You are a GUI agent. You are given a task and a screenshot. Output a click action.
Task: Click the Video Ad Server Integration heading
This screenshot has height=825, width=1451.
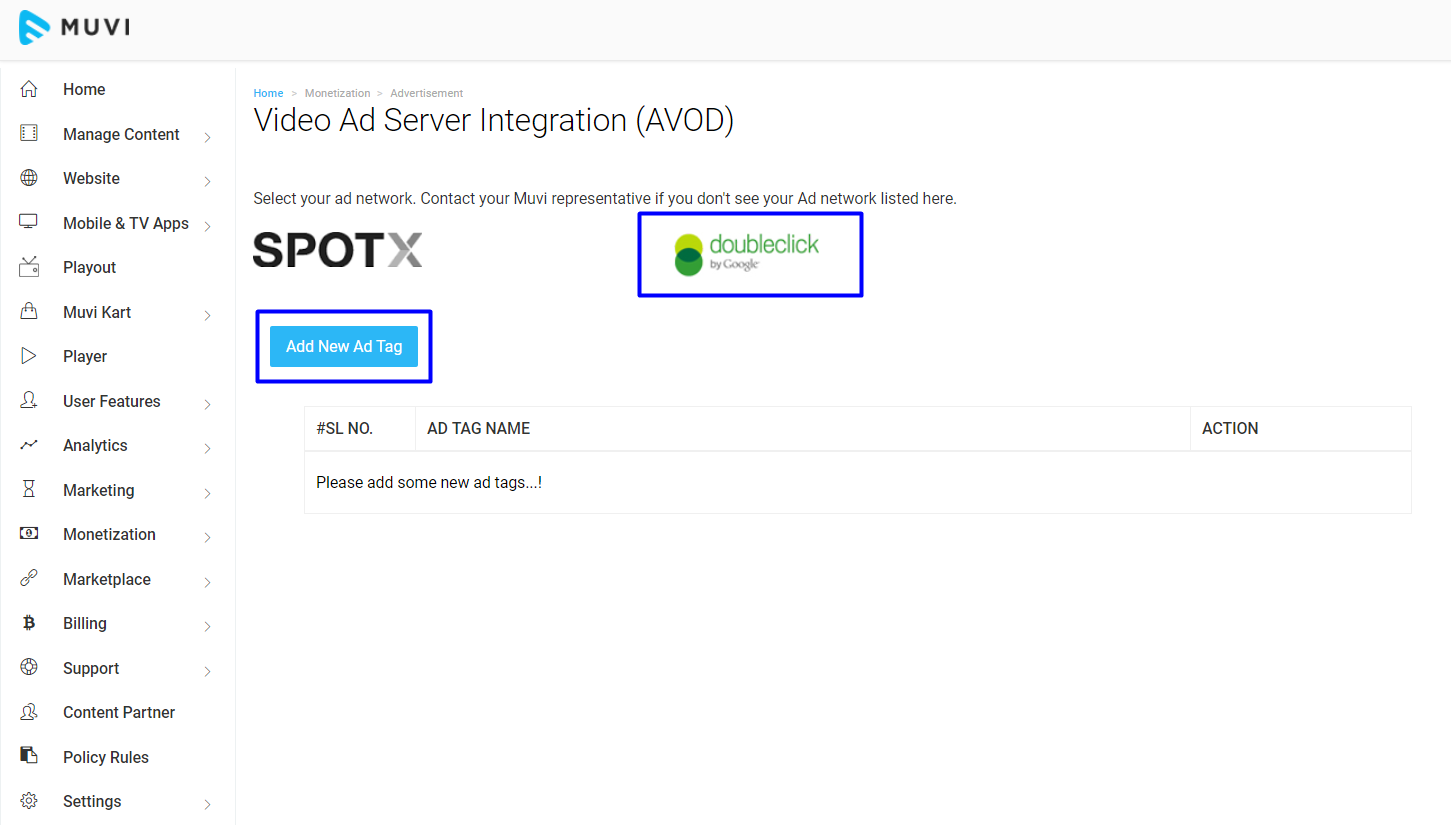494,120
